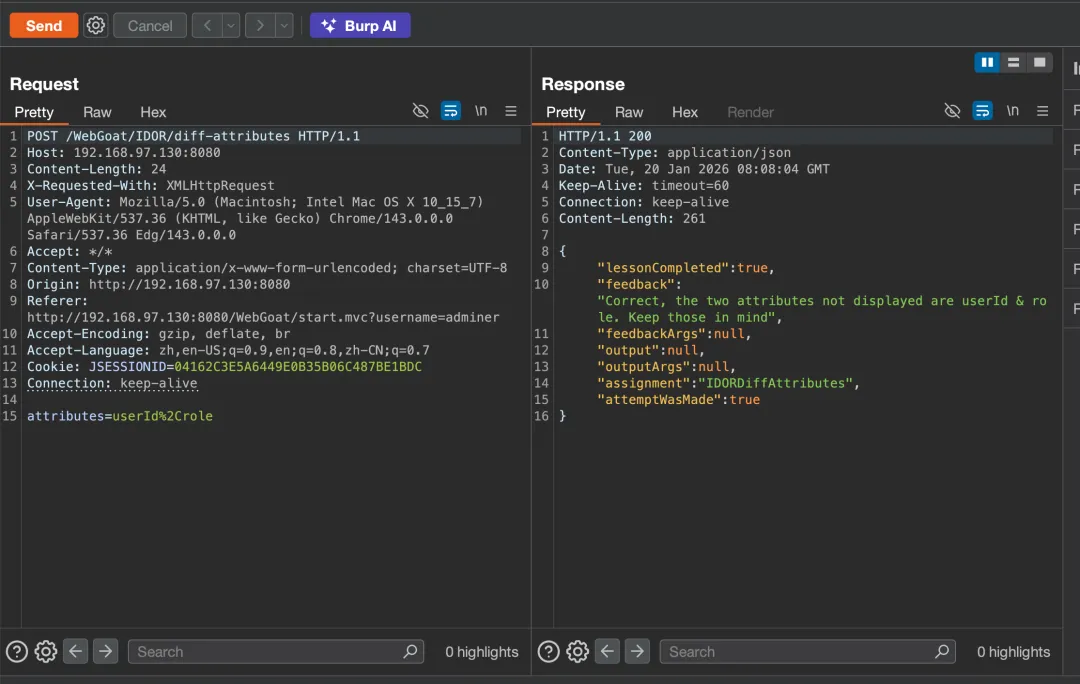The image size is (1080, 684).
Task: Launch Burp AI
Action: point(360,25)
